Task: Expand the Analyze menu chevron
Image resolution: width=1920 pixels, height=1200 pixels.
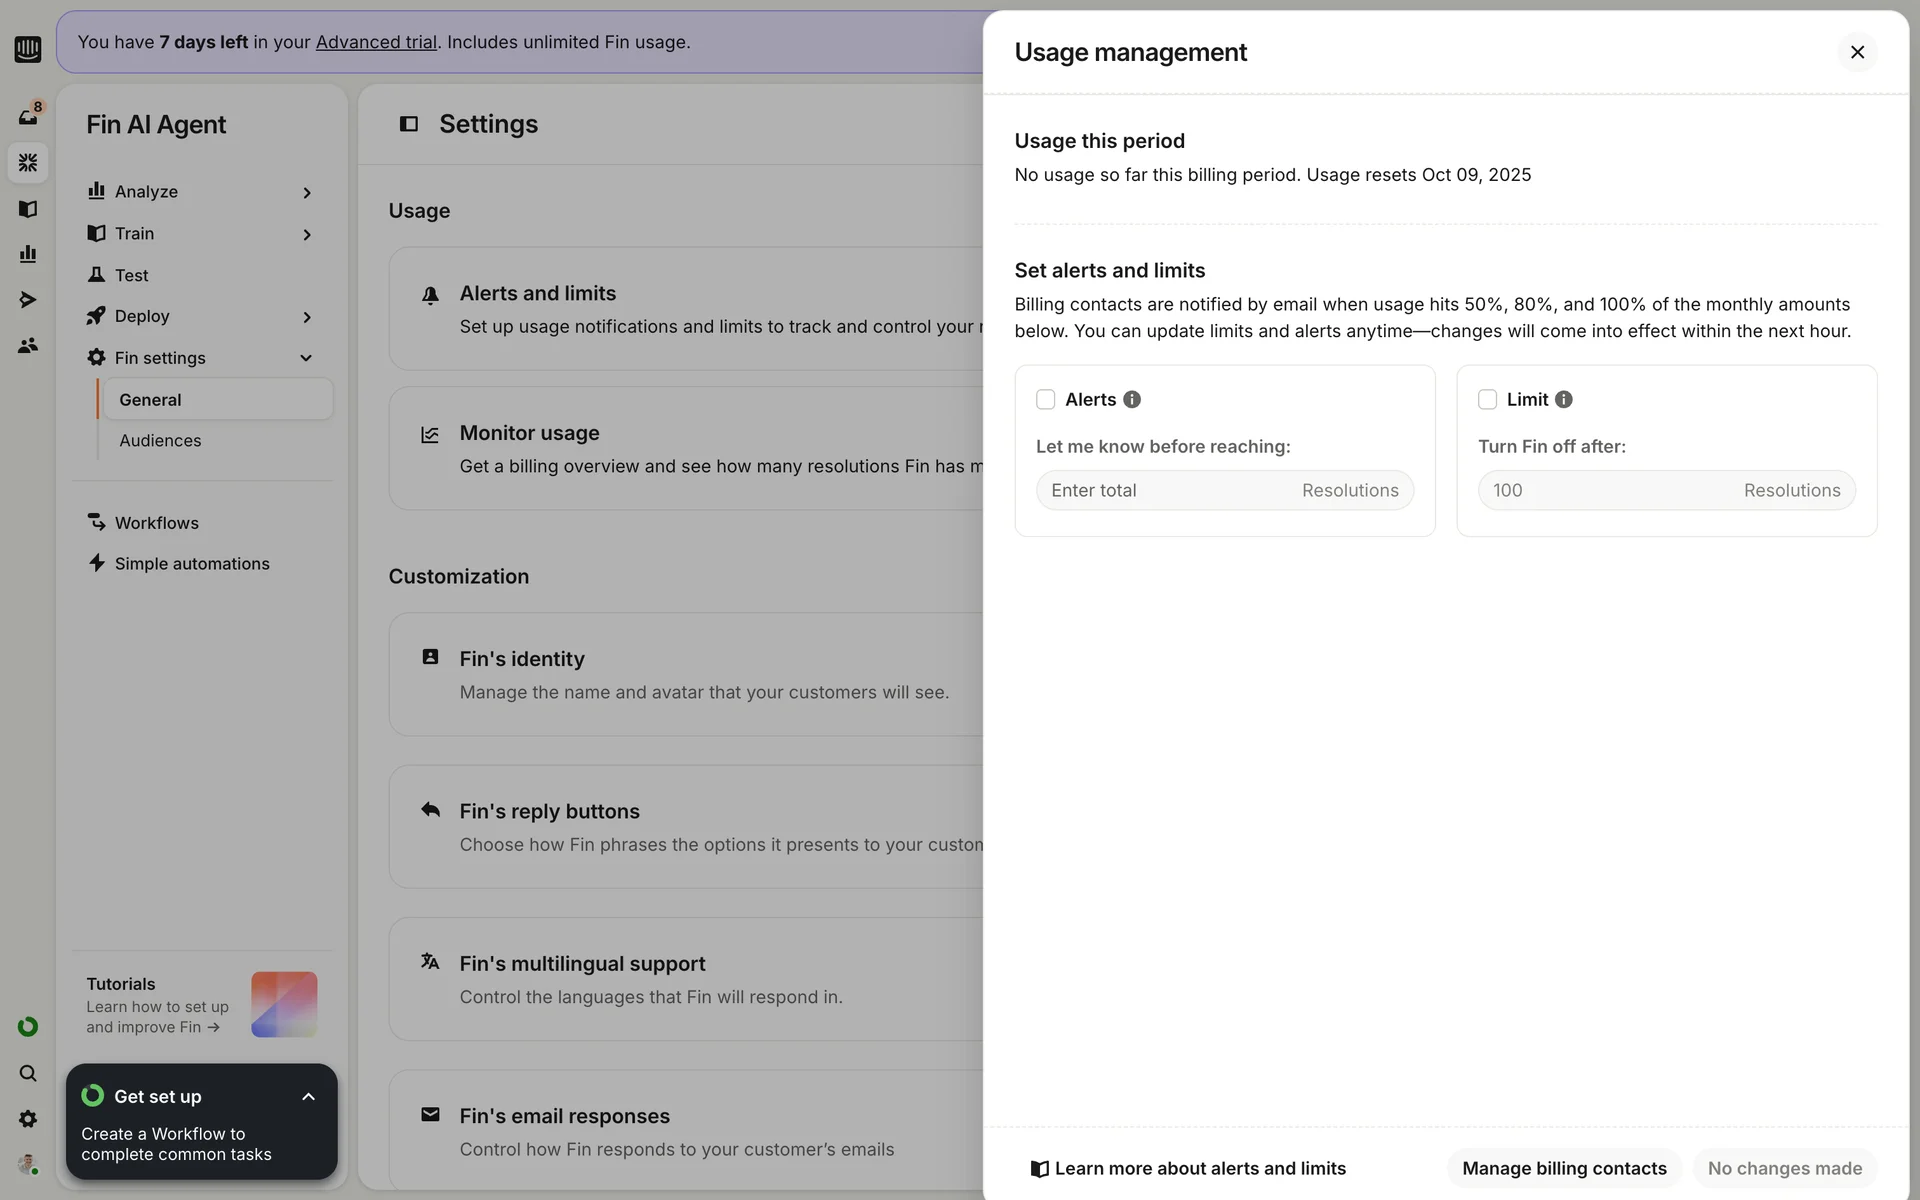Action: coord(307,192)
